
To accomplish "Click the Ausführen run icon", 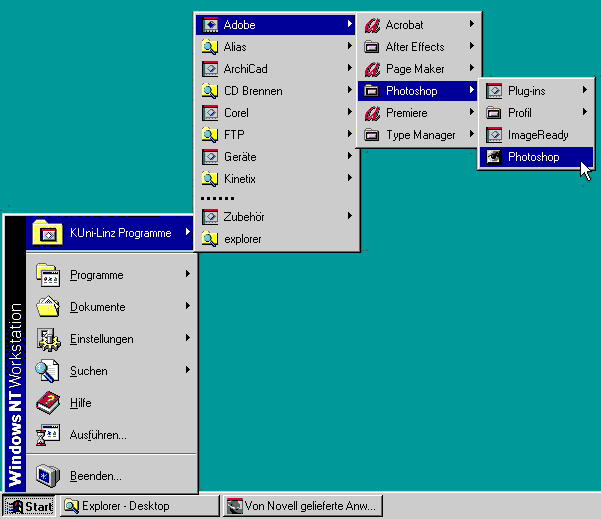I will click(x=48, y=435).
